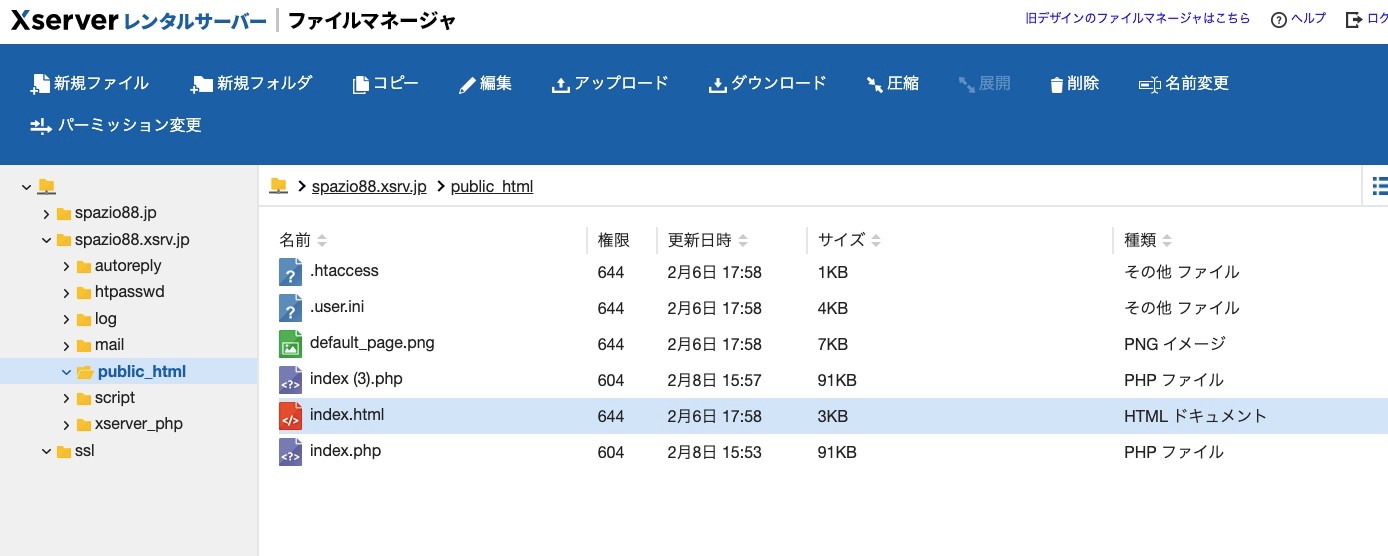Expand the xserver_php folder arrow

pos(66,424)
